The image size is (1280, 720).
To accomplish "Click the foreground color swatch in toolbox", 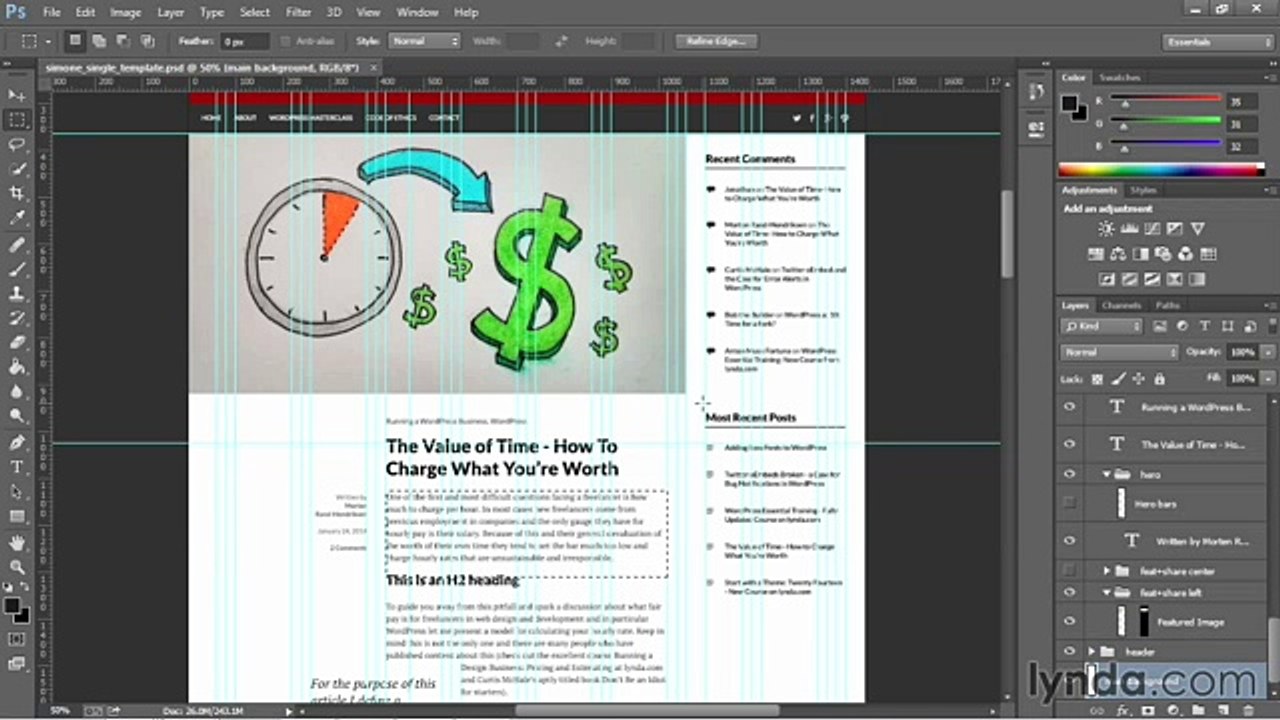I will [13, 605].
